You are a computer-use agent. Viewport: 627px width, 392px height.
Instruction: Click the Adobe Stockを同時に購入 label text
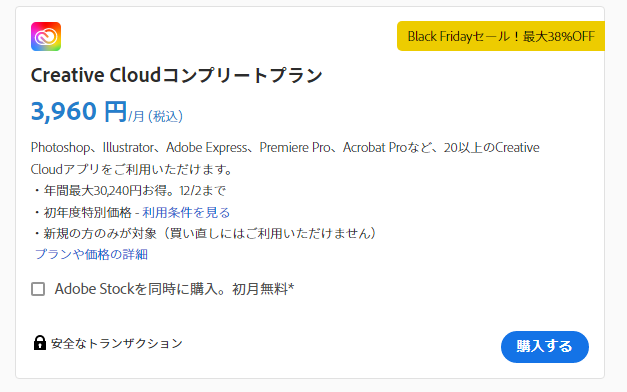174,289
